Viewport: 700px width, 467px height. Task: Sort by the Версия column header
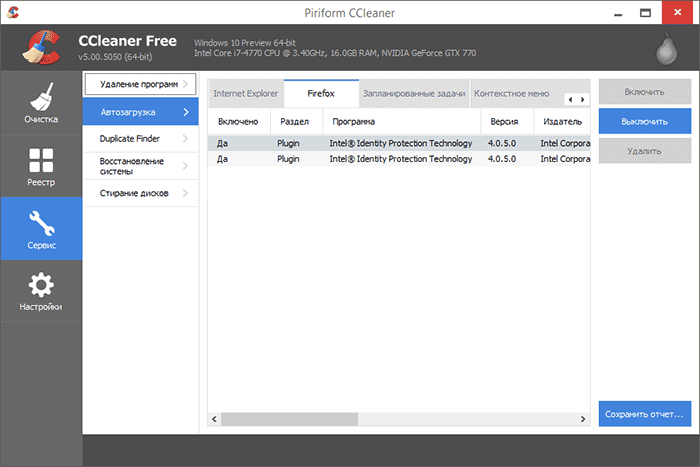click(507, 121)
